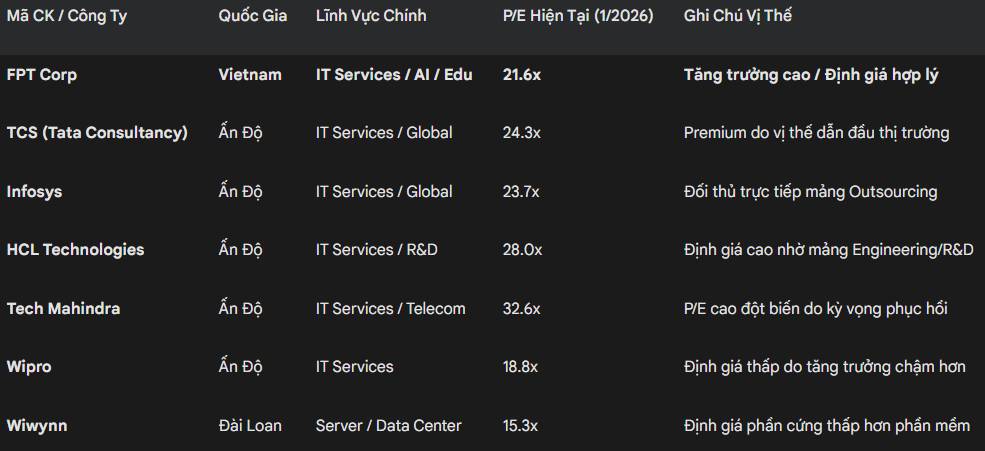Viewport: 985px width, 451px height.
Task: Click the Wiwynn company name
Action: tap(37, 426)
